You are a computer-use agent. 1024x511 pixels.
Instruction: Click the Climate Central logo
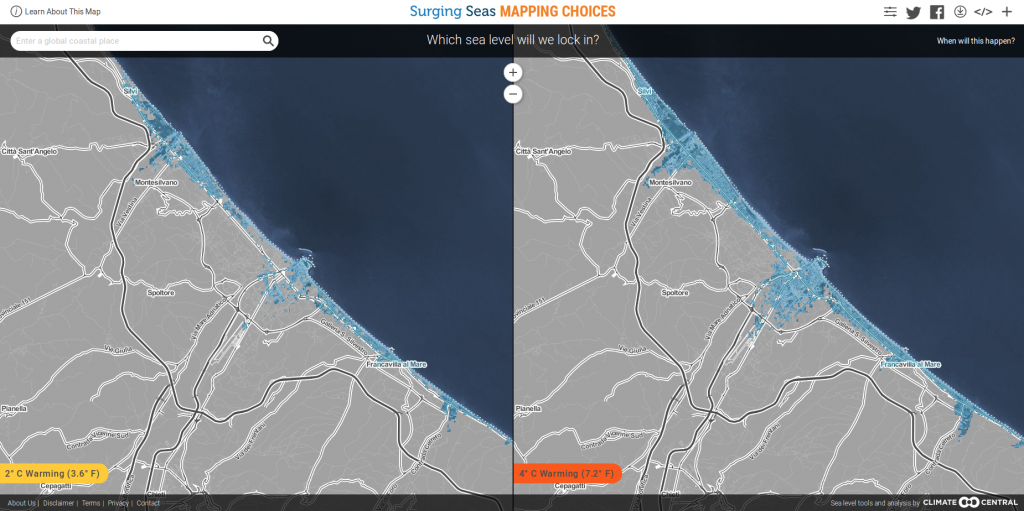970,503
